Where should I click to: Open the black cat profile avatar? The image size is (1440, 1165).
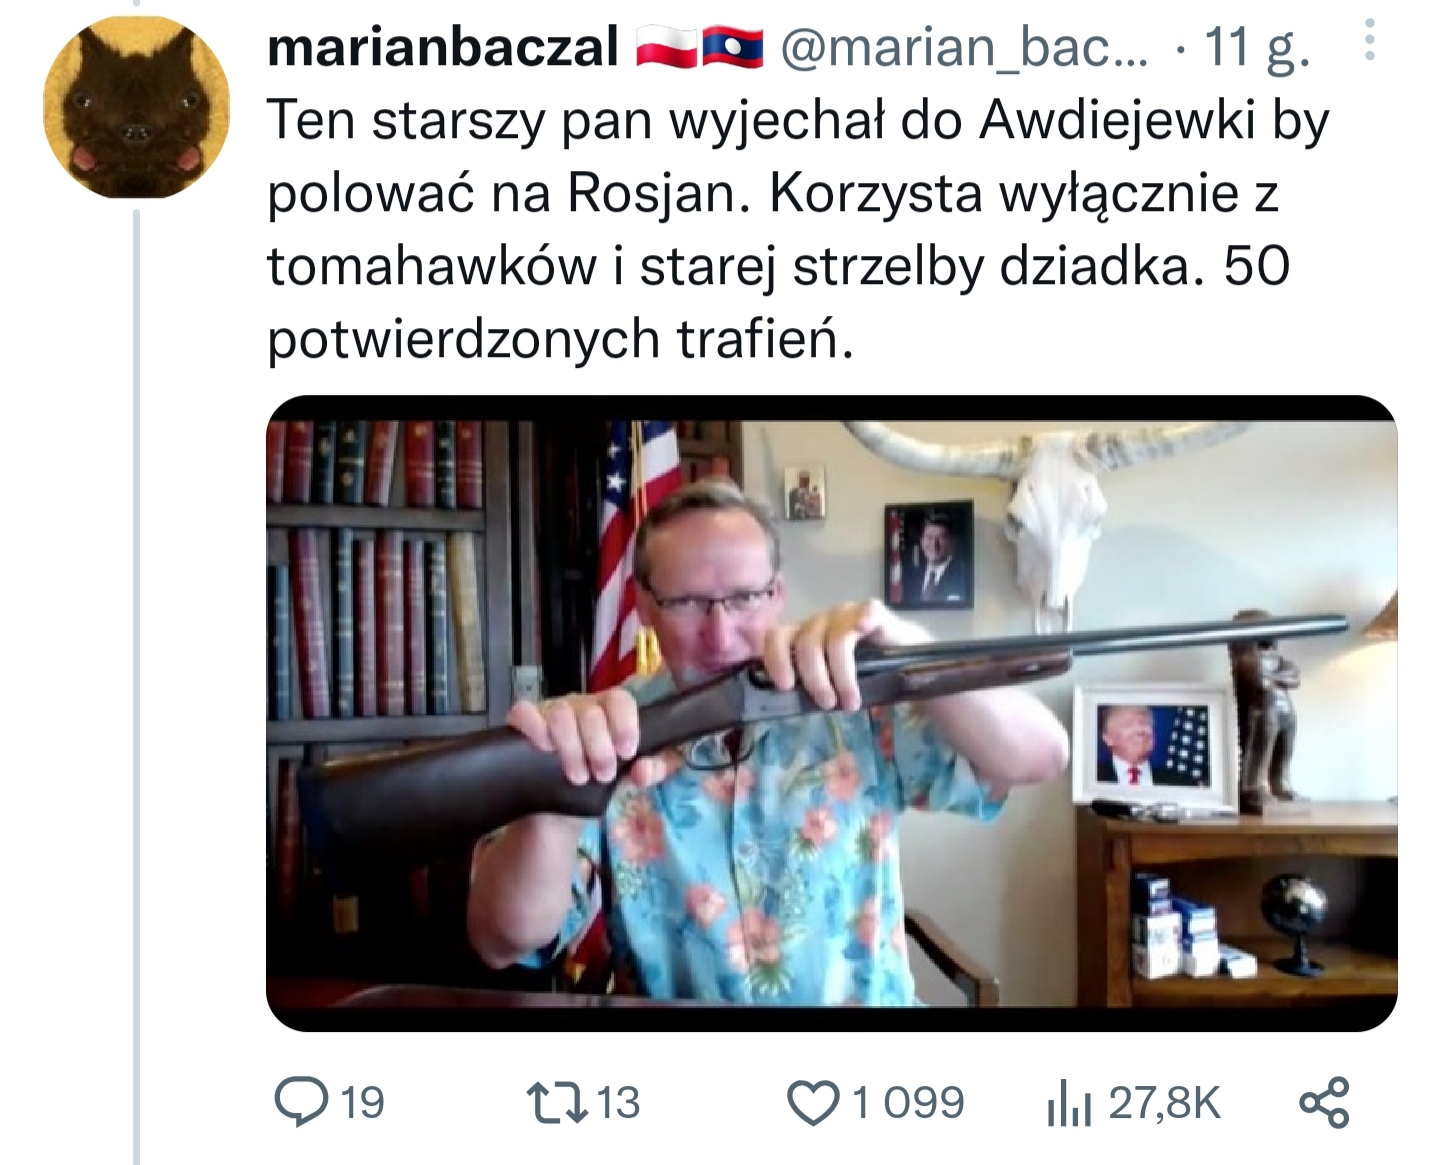pyautogui.click(x=136, y=107)
